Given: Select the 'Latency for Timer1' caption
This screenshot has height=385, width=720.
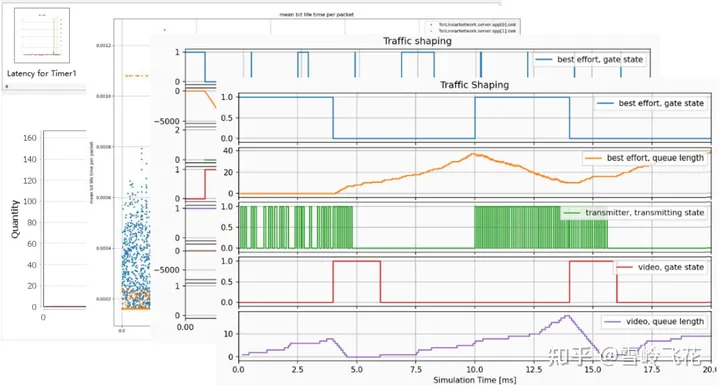Looking at the screenshot, I should pos(41,74).
